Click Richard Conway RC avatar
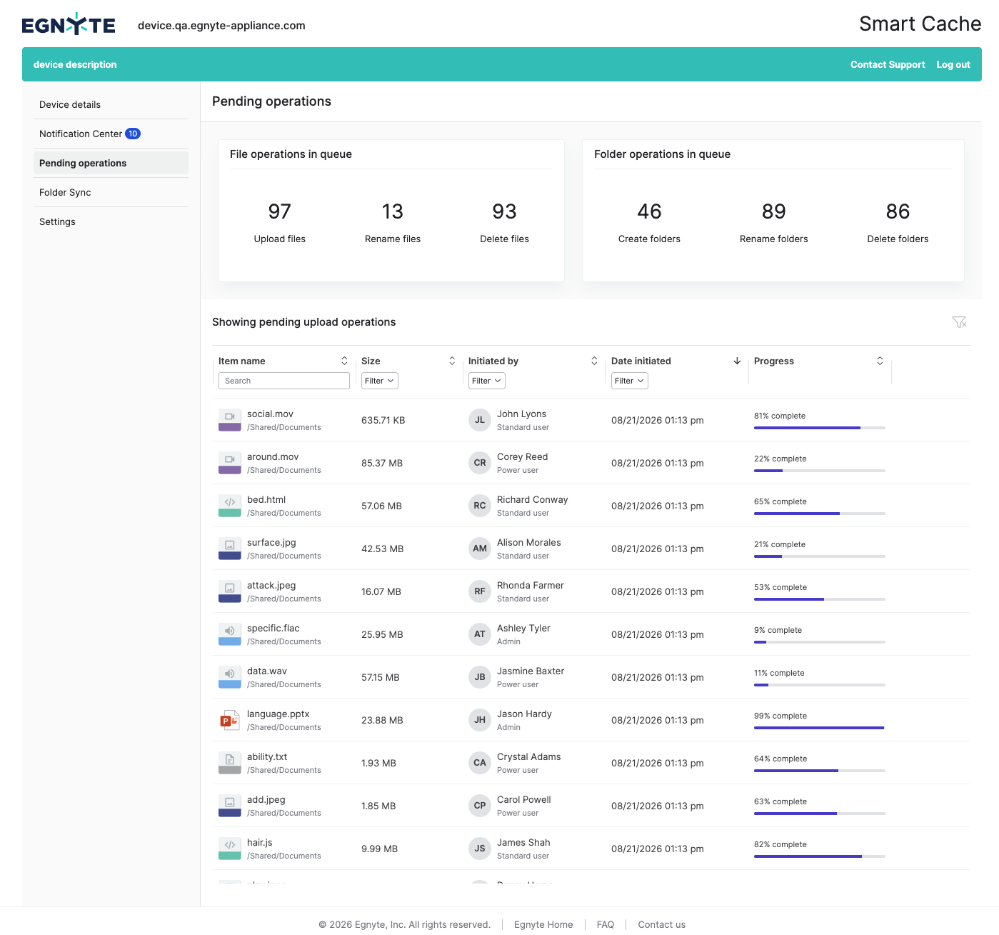This screenshot has height=935, width=999. (480, 506)
